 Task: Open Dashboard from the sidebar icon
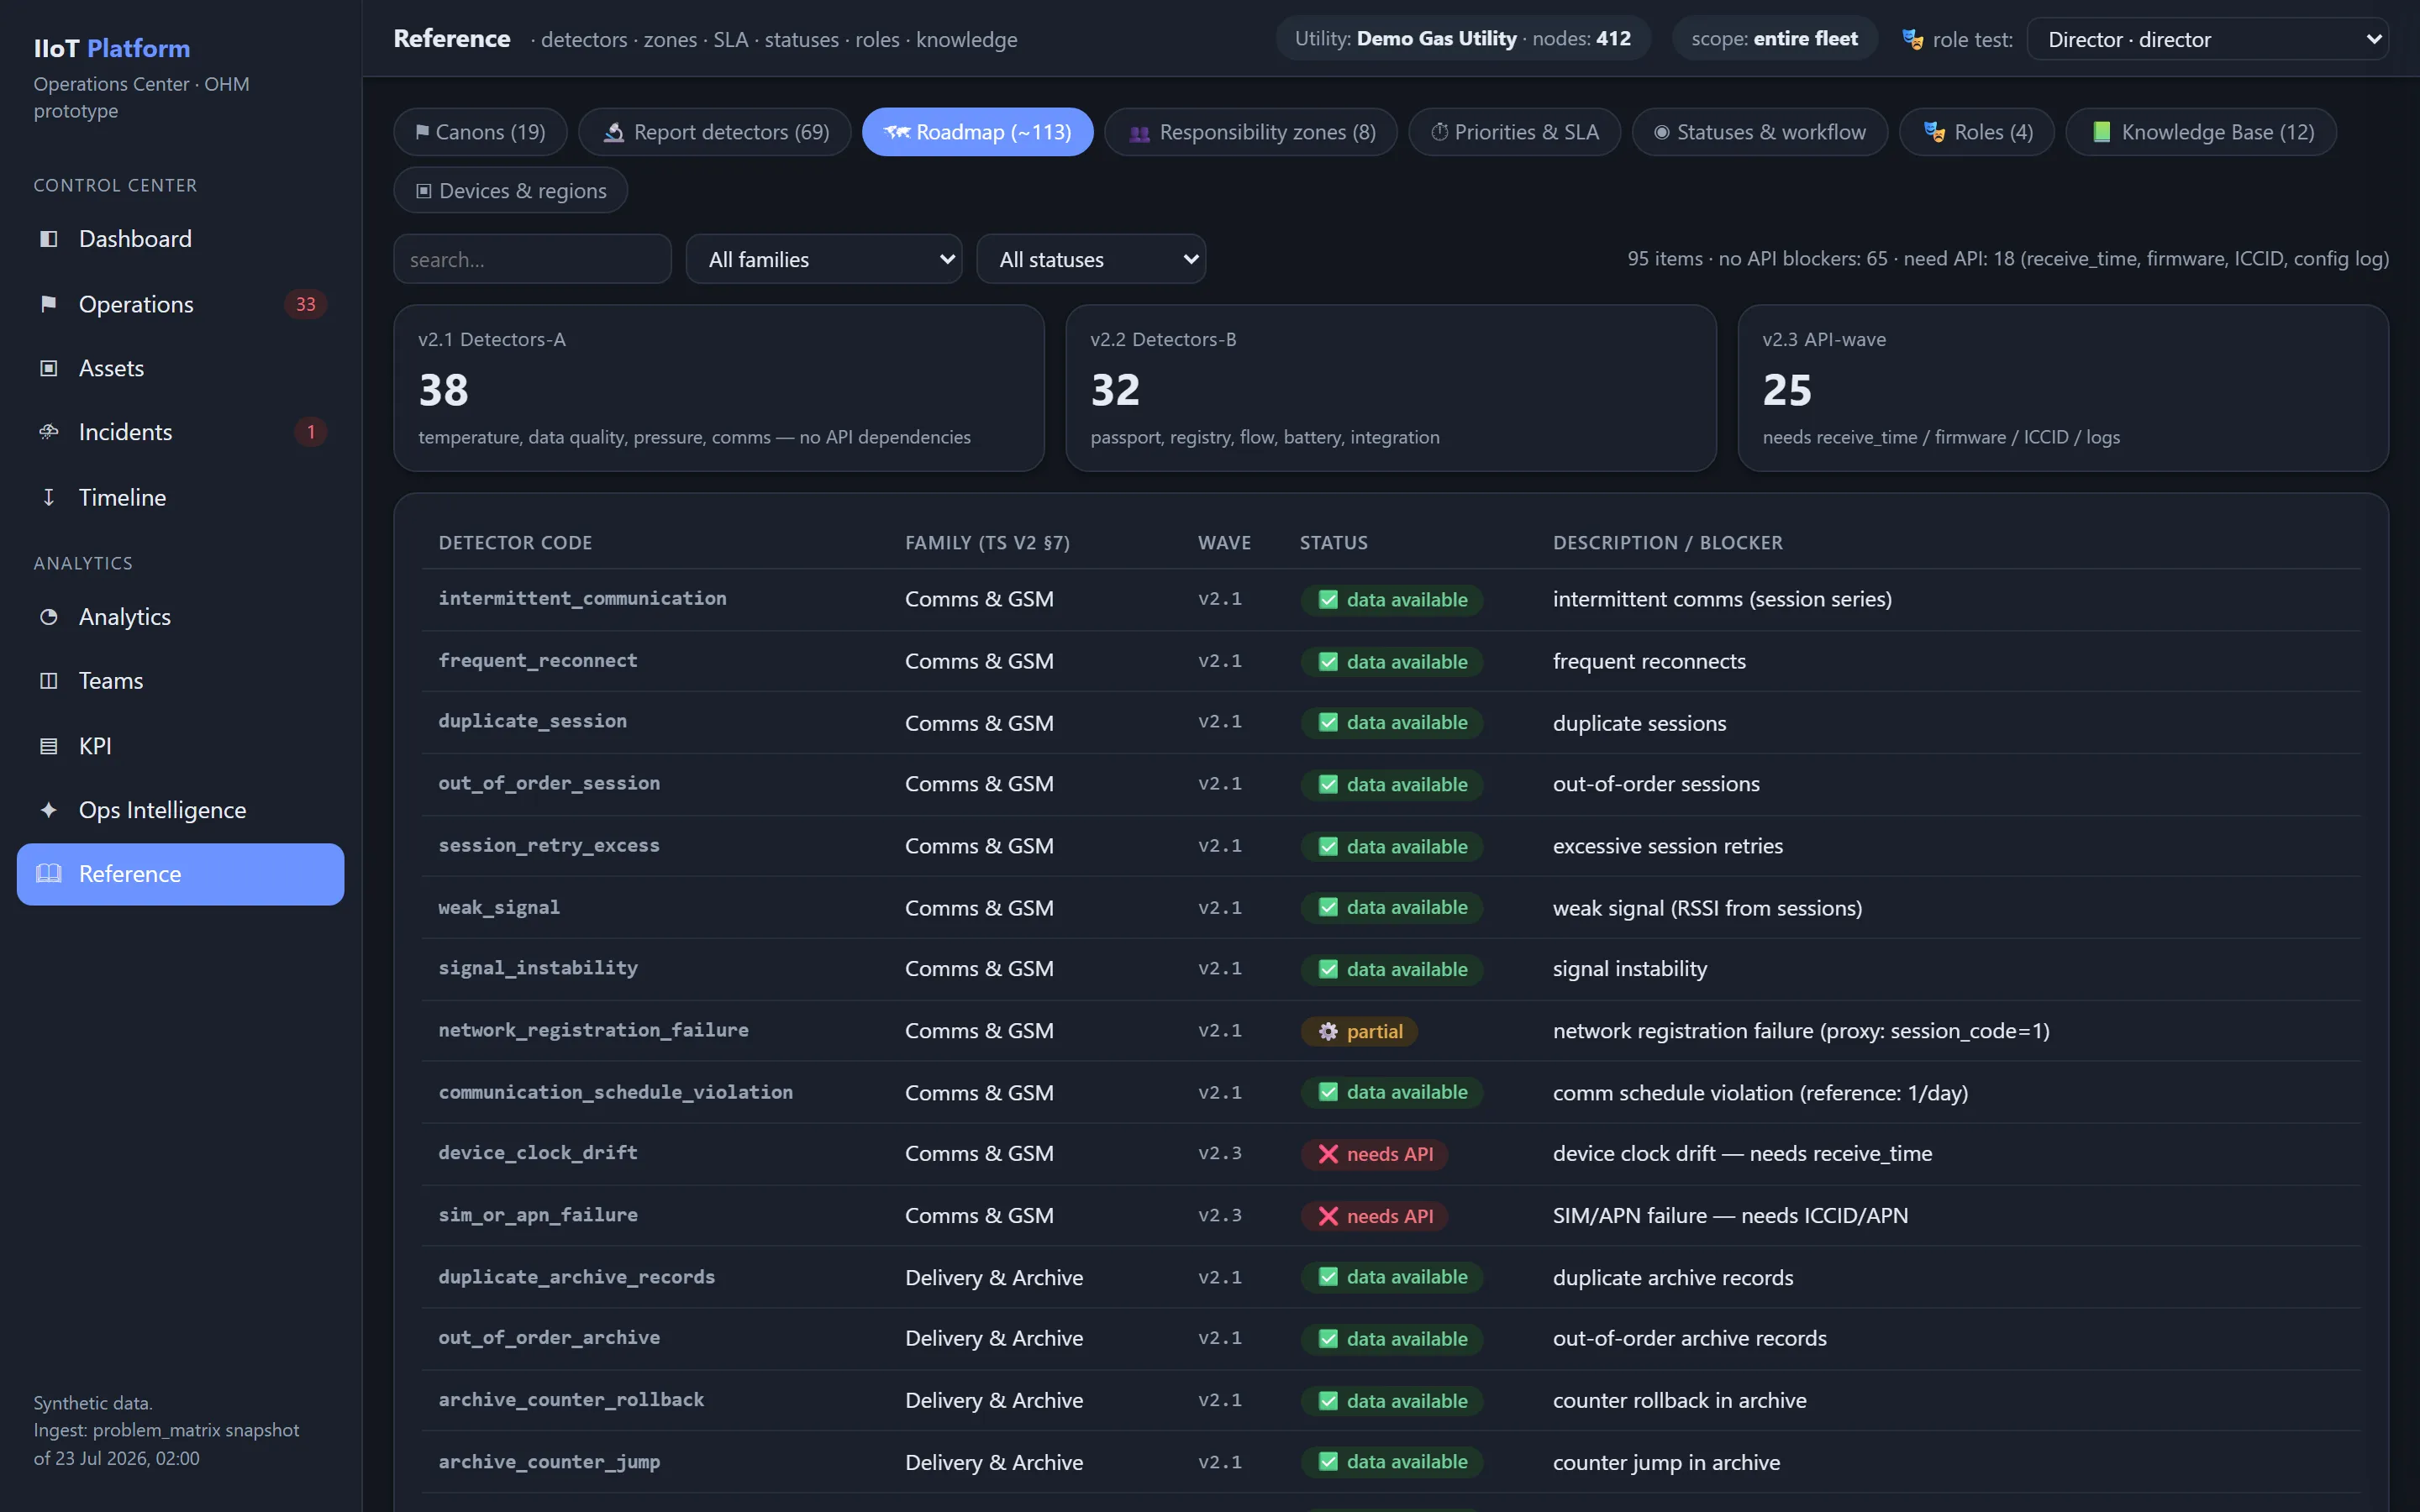point(48,239)
